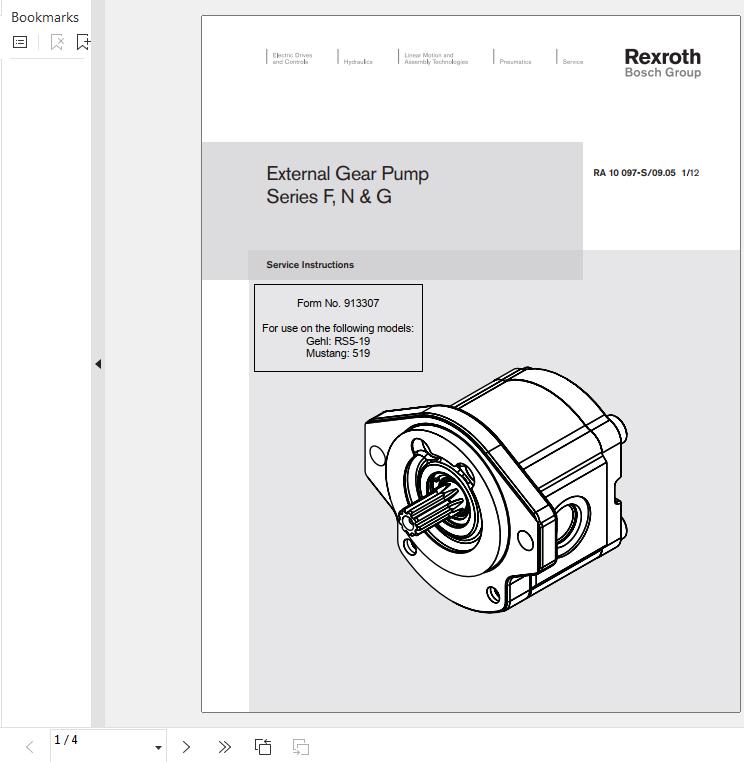Open the page number dropdown
Image resolution: width=744 pixels, height=762 pixels.
[x=158, y=748]
